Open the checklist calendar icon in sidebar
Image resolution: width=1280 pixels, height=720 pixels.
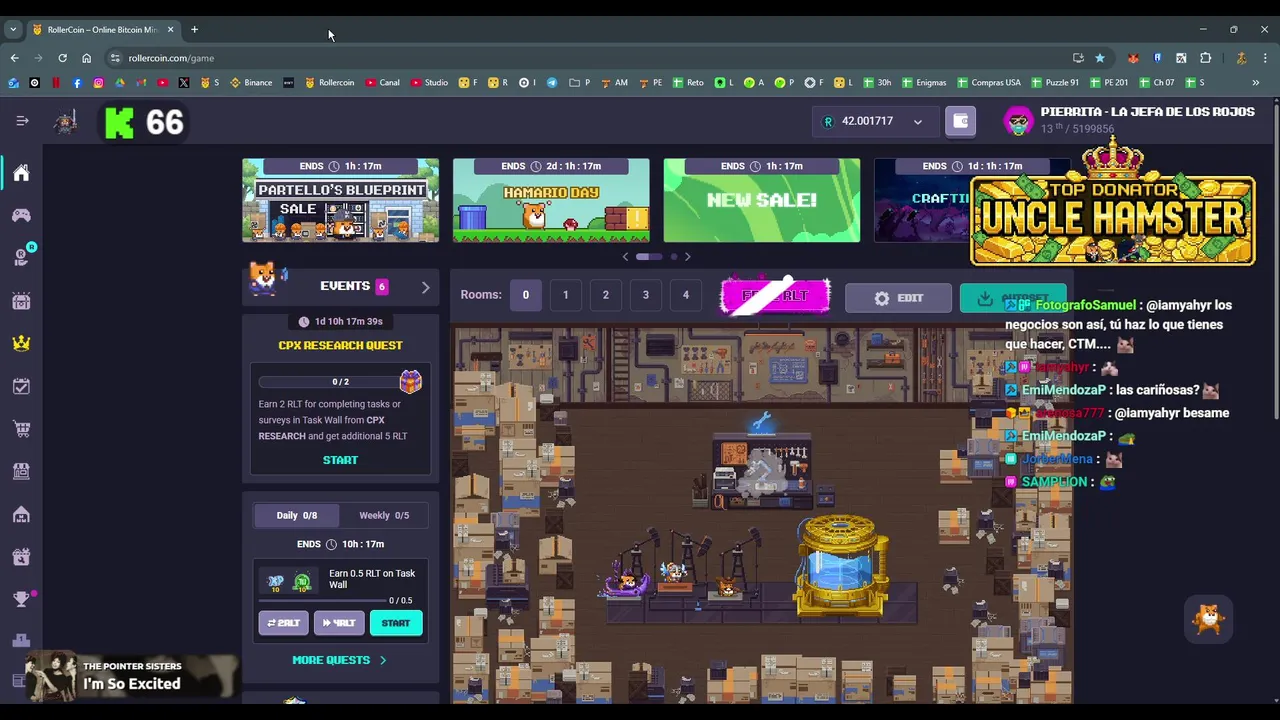[21, 386]
